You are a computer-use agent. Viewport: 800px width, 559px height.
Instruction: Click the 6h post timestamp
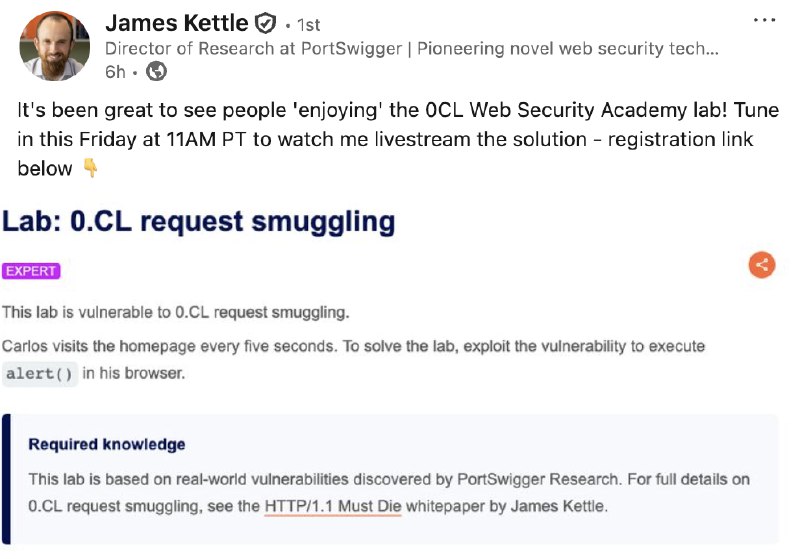click(115, 71)
